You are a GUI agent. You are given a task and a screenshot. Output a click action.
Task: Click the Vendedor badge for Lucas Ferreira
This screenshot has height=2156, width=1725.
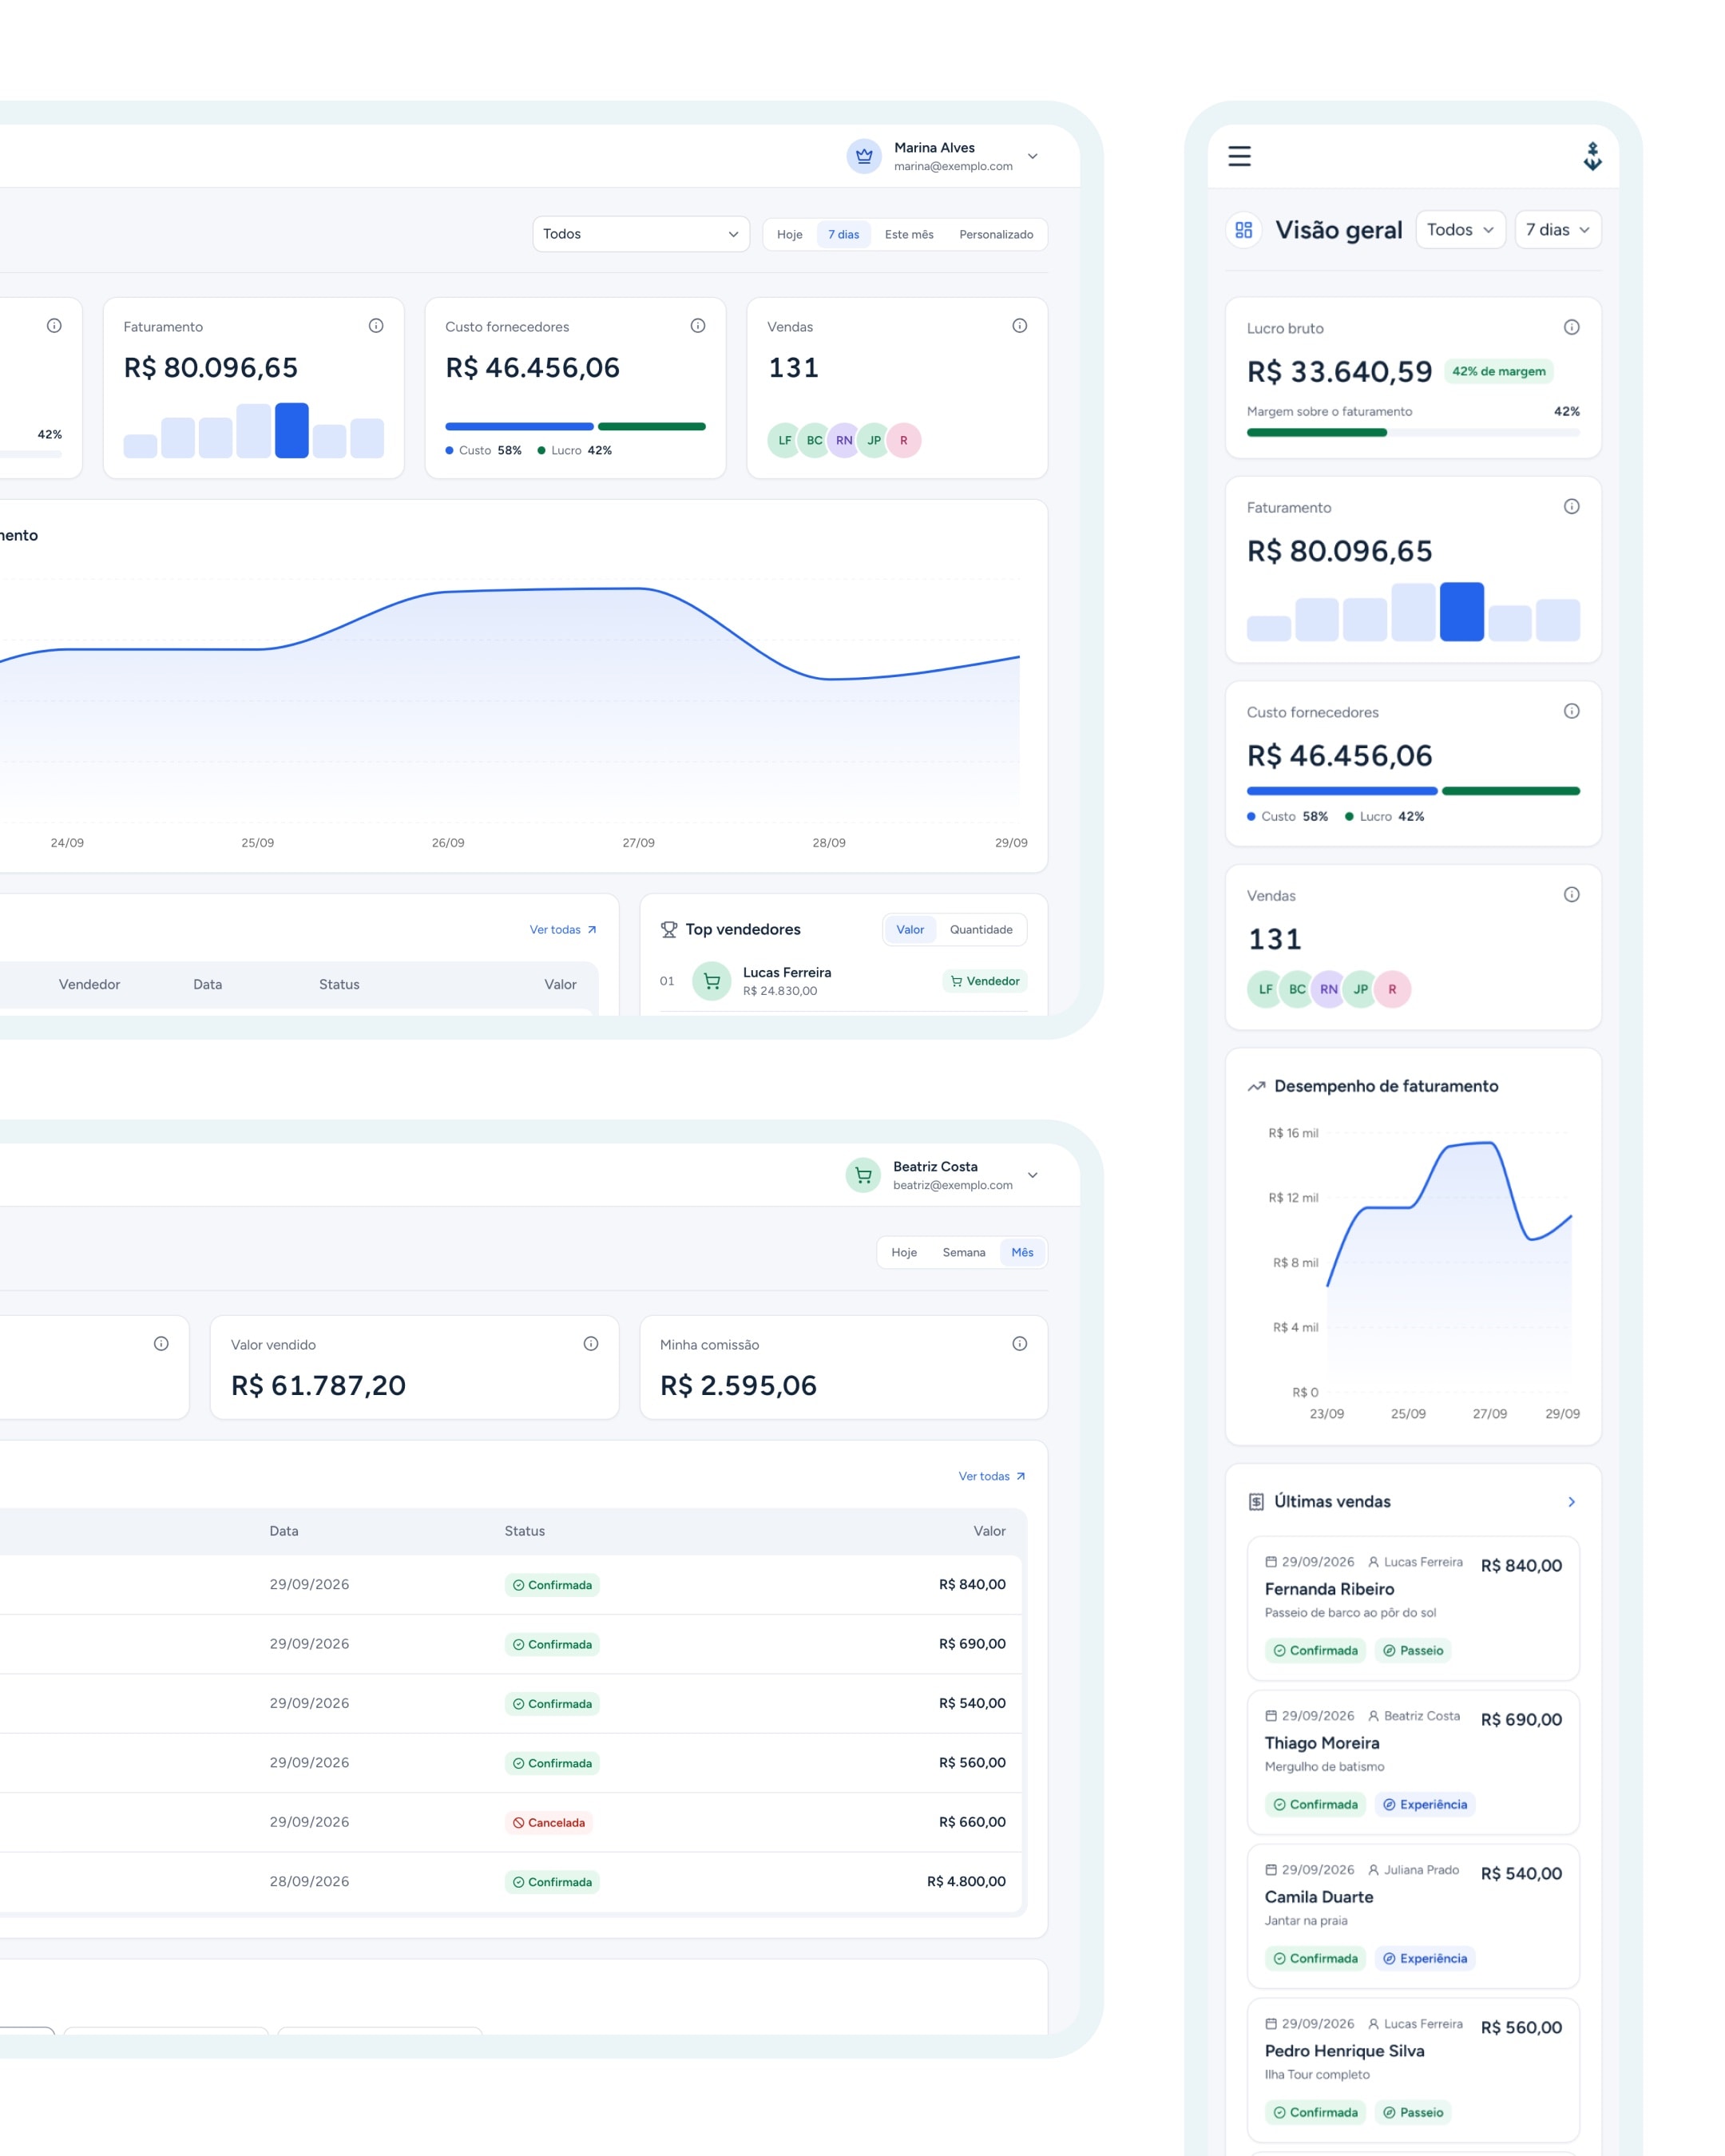[984, 981]
